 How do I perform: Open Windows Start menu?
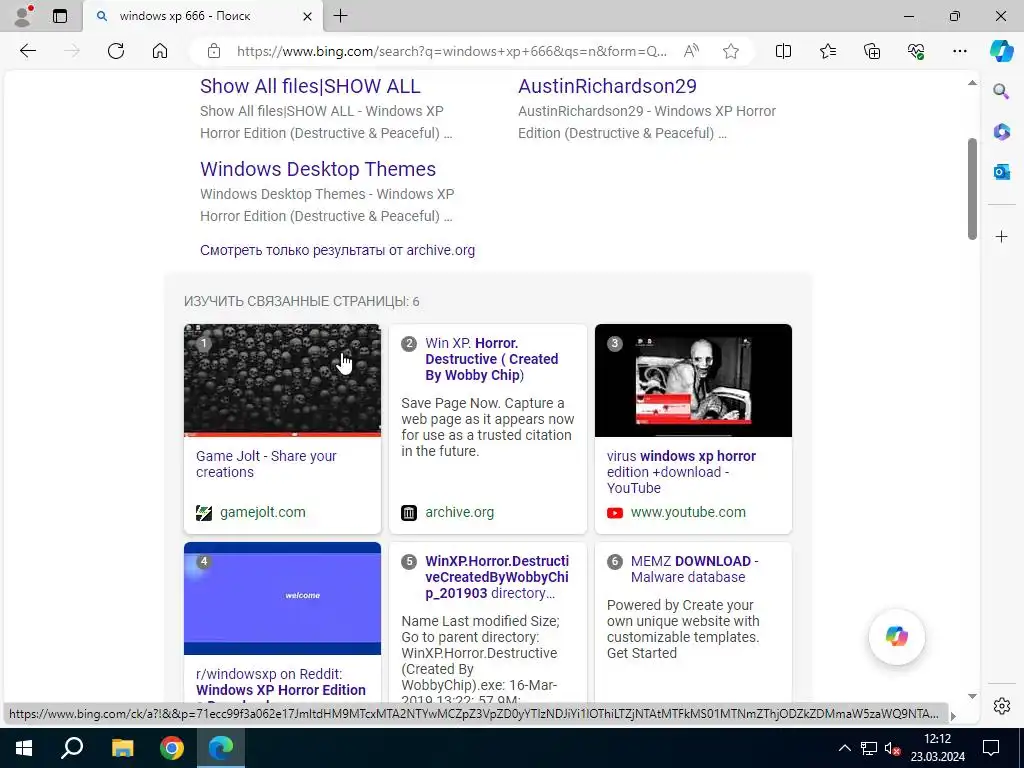[24, 748]
